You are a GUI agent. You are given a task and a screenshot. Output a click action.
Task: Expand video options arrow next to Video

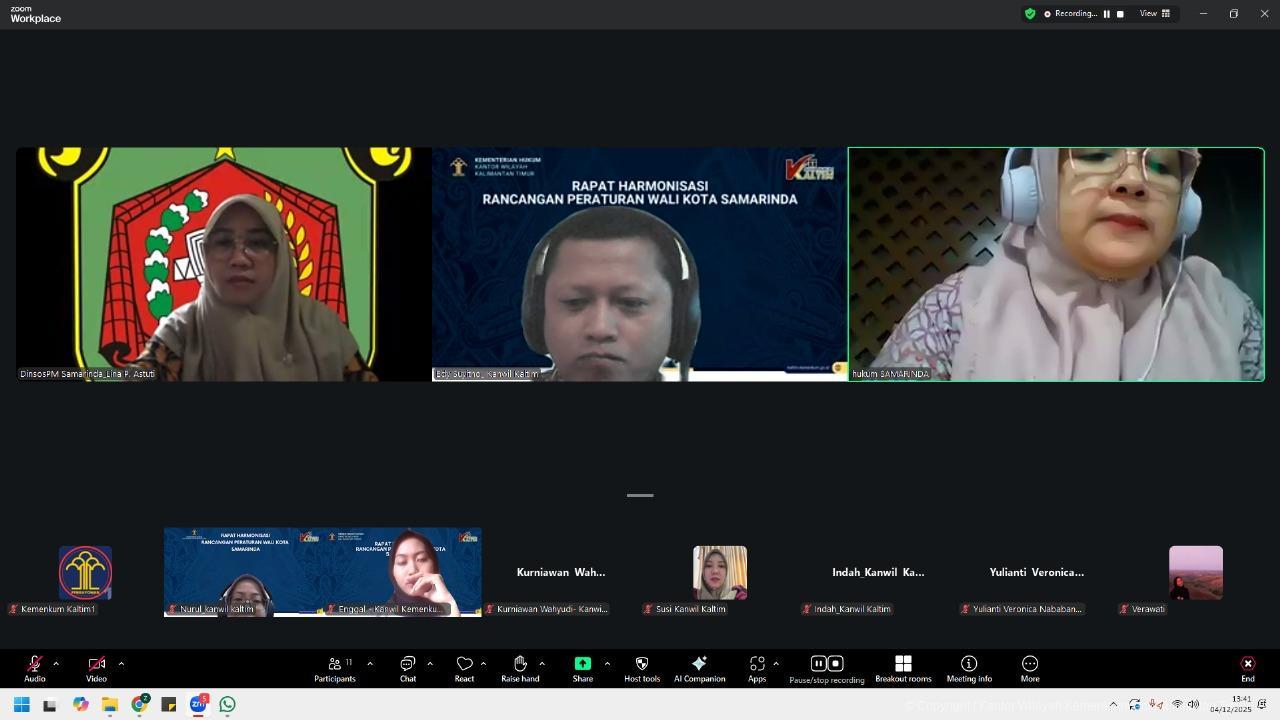coord(121,663)
